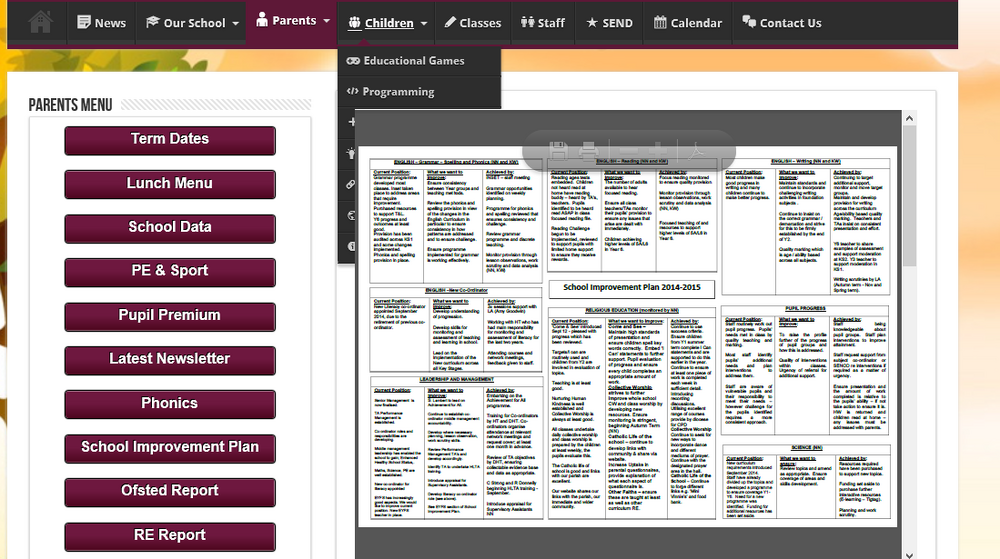Open the Ofsted Report page

(170, 492)
